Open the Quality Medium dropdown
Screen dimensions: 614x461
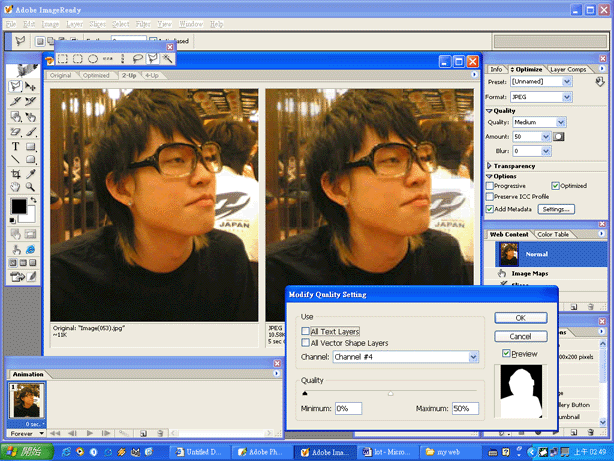561,122
